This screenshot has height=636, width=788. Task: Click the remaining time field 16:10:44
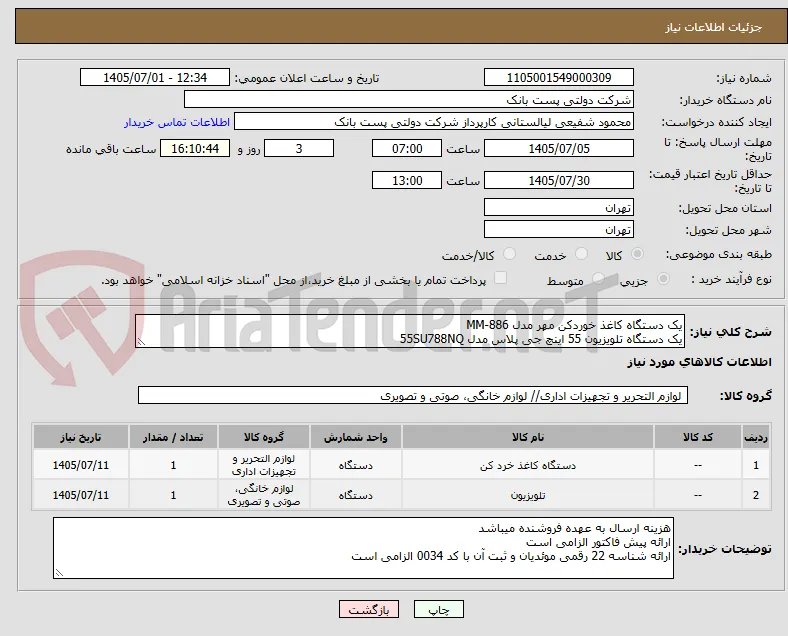(195, 149)
